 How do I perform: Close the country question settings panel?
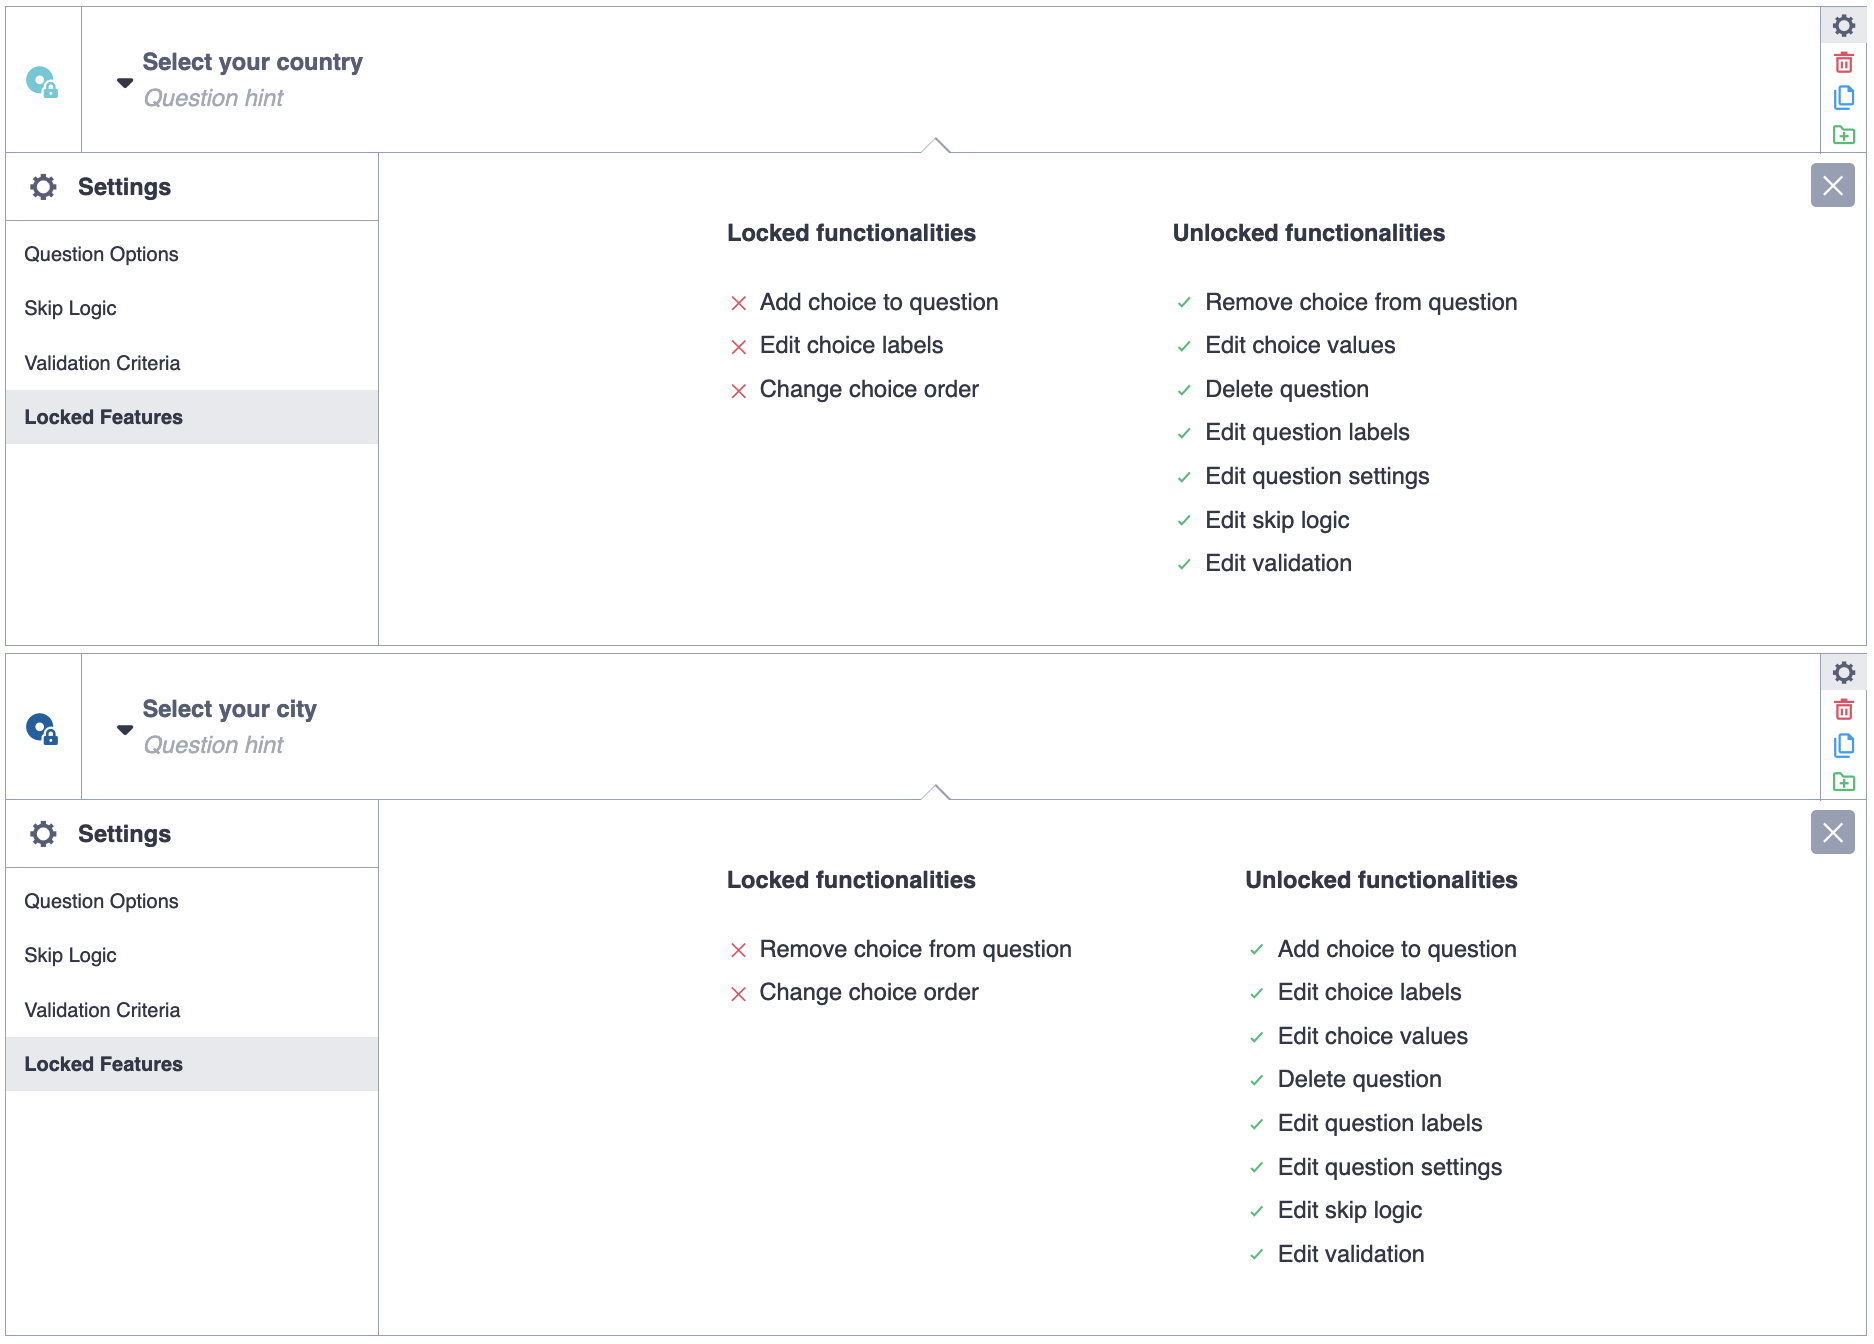1832,185
